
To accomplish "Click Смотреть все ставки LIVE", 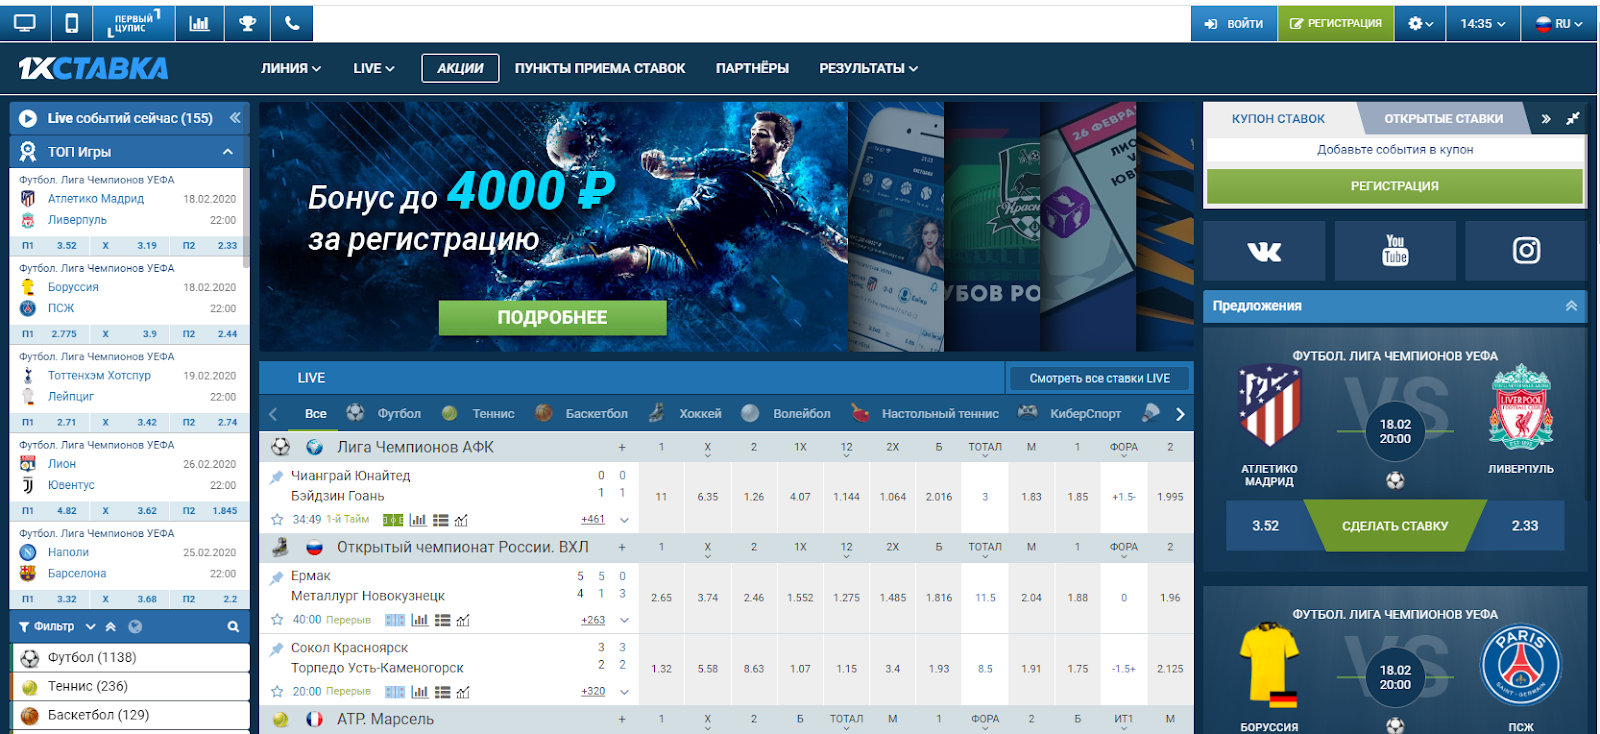I will [x=1099, y=378].
